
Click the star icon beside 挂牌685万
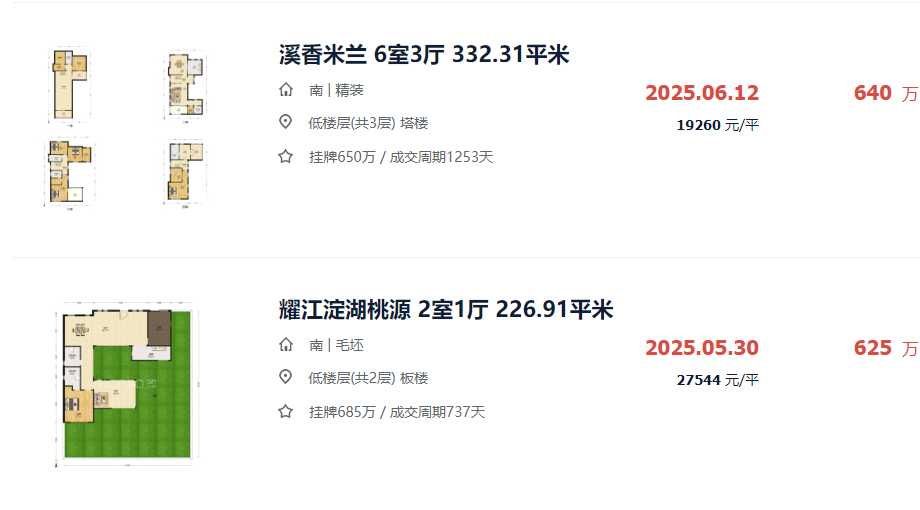[x=286, y=412]
